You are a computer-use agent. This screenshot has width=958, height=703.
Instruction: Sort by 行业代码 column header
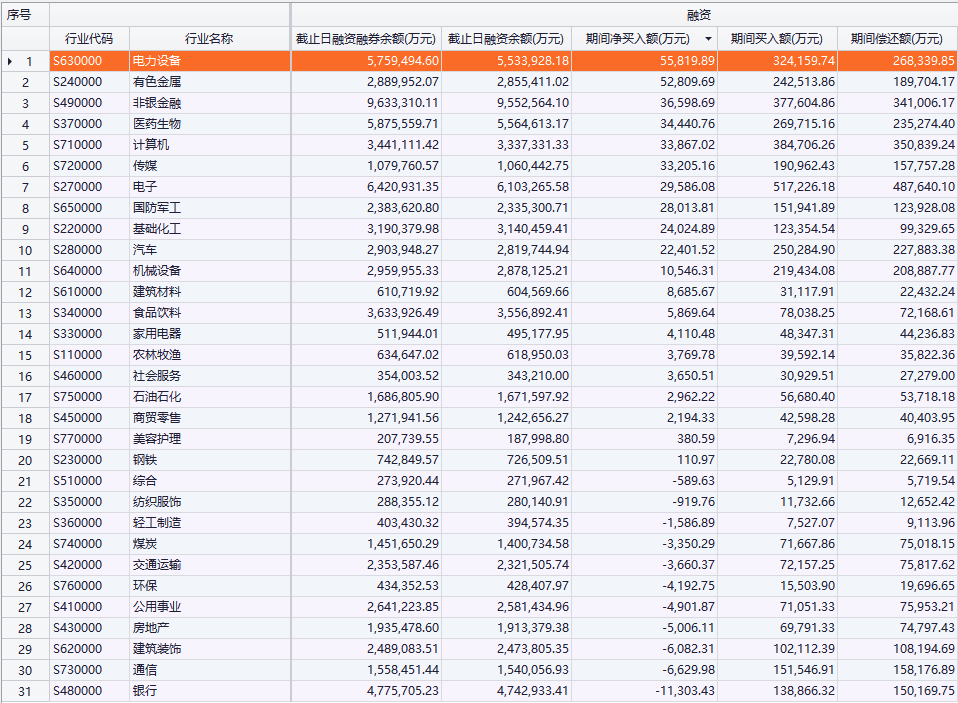tap(88, 39)
